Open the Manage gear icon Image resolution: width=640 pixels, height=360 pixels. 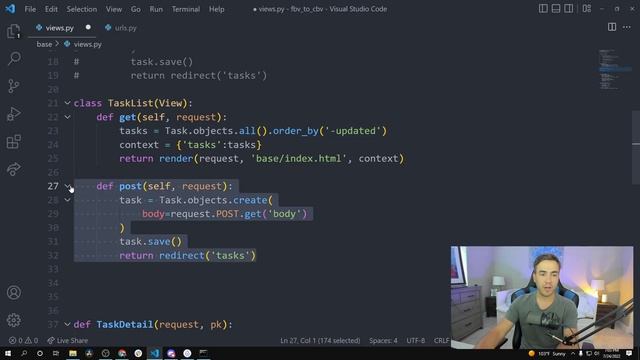pyautogui.click(x=13, y=320)
